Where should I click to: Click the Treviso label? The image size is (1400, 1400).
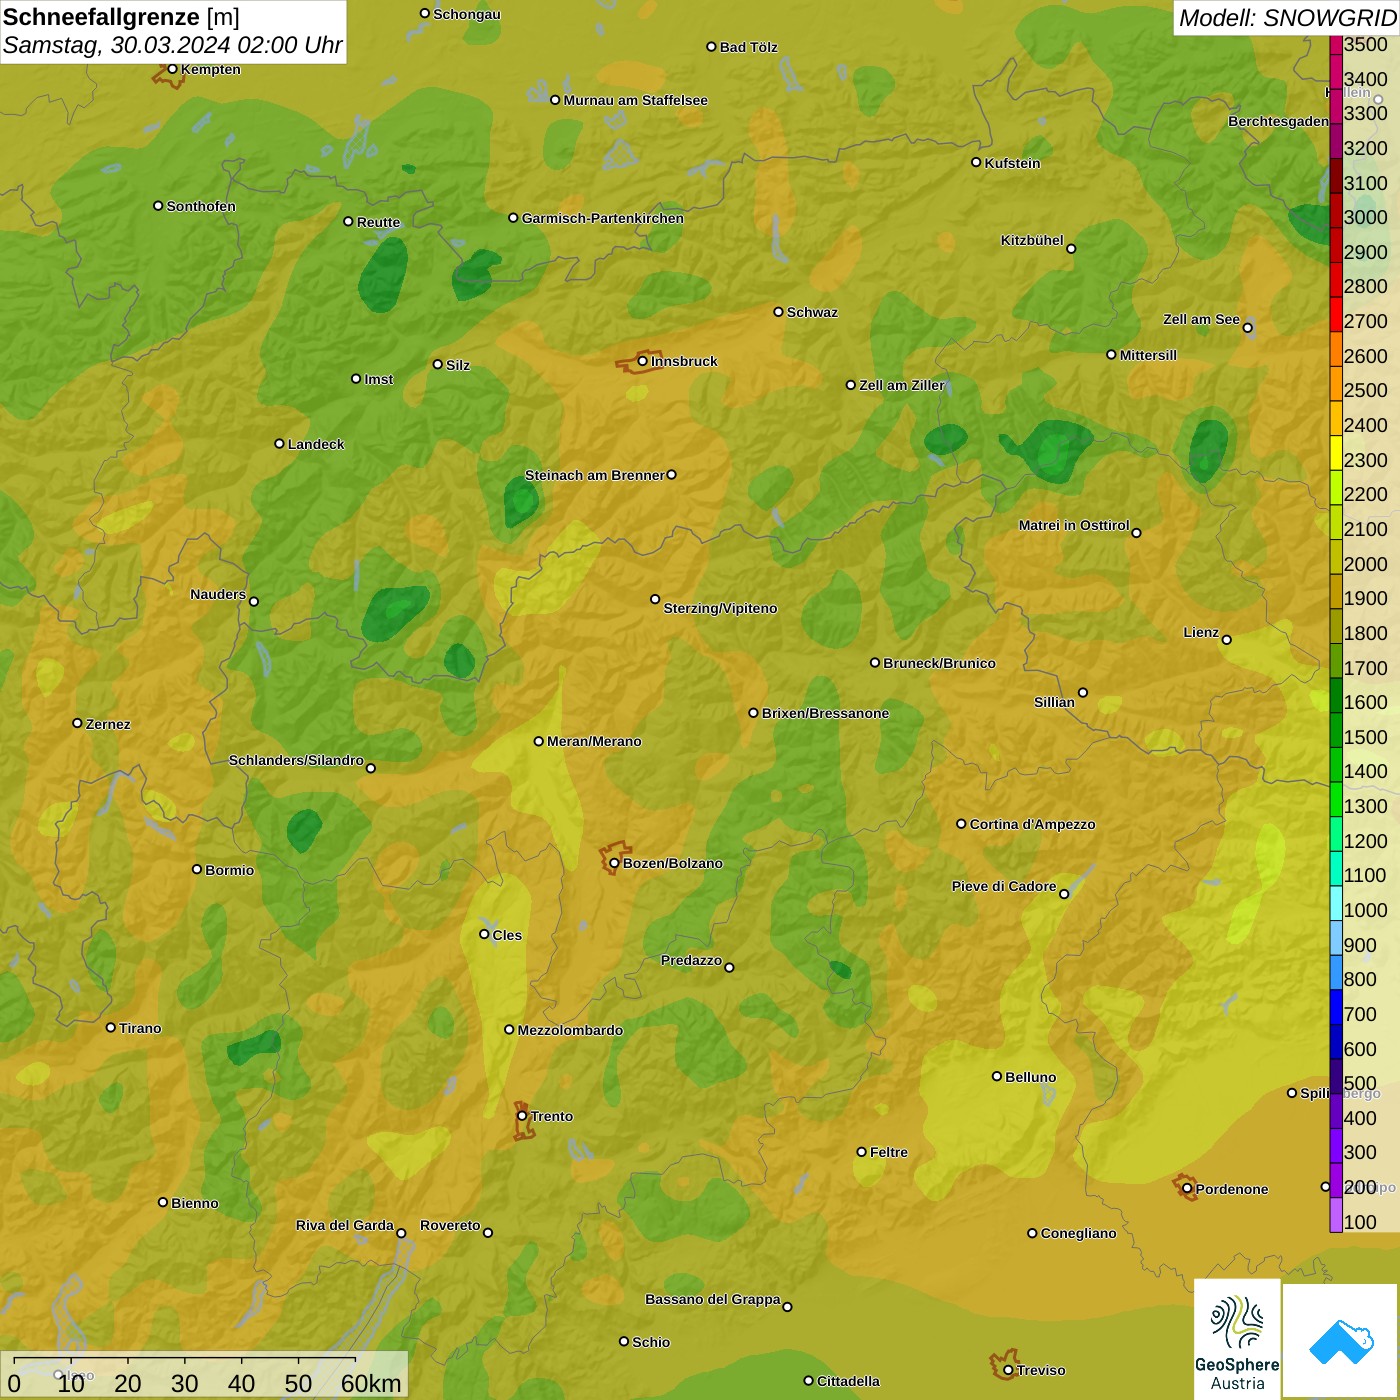click(x=1041, y=1370)
